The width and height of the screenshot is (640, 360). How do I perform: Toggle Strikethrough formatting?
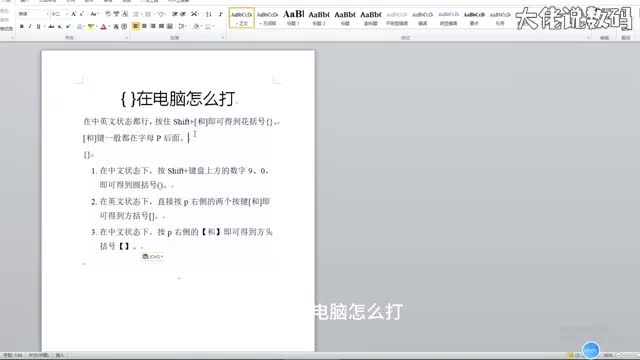(51, 27)
